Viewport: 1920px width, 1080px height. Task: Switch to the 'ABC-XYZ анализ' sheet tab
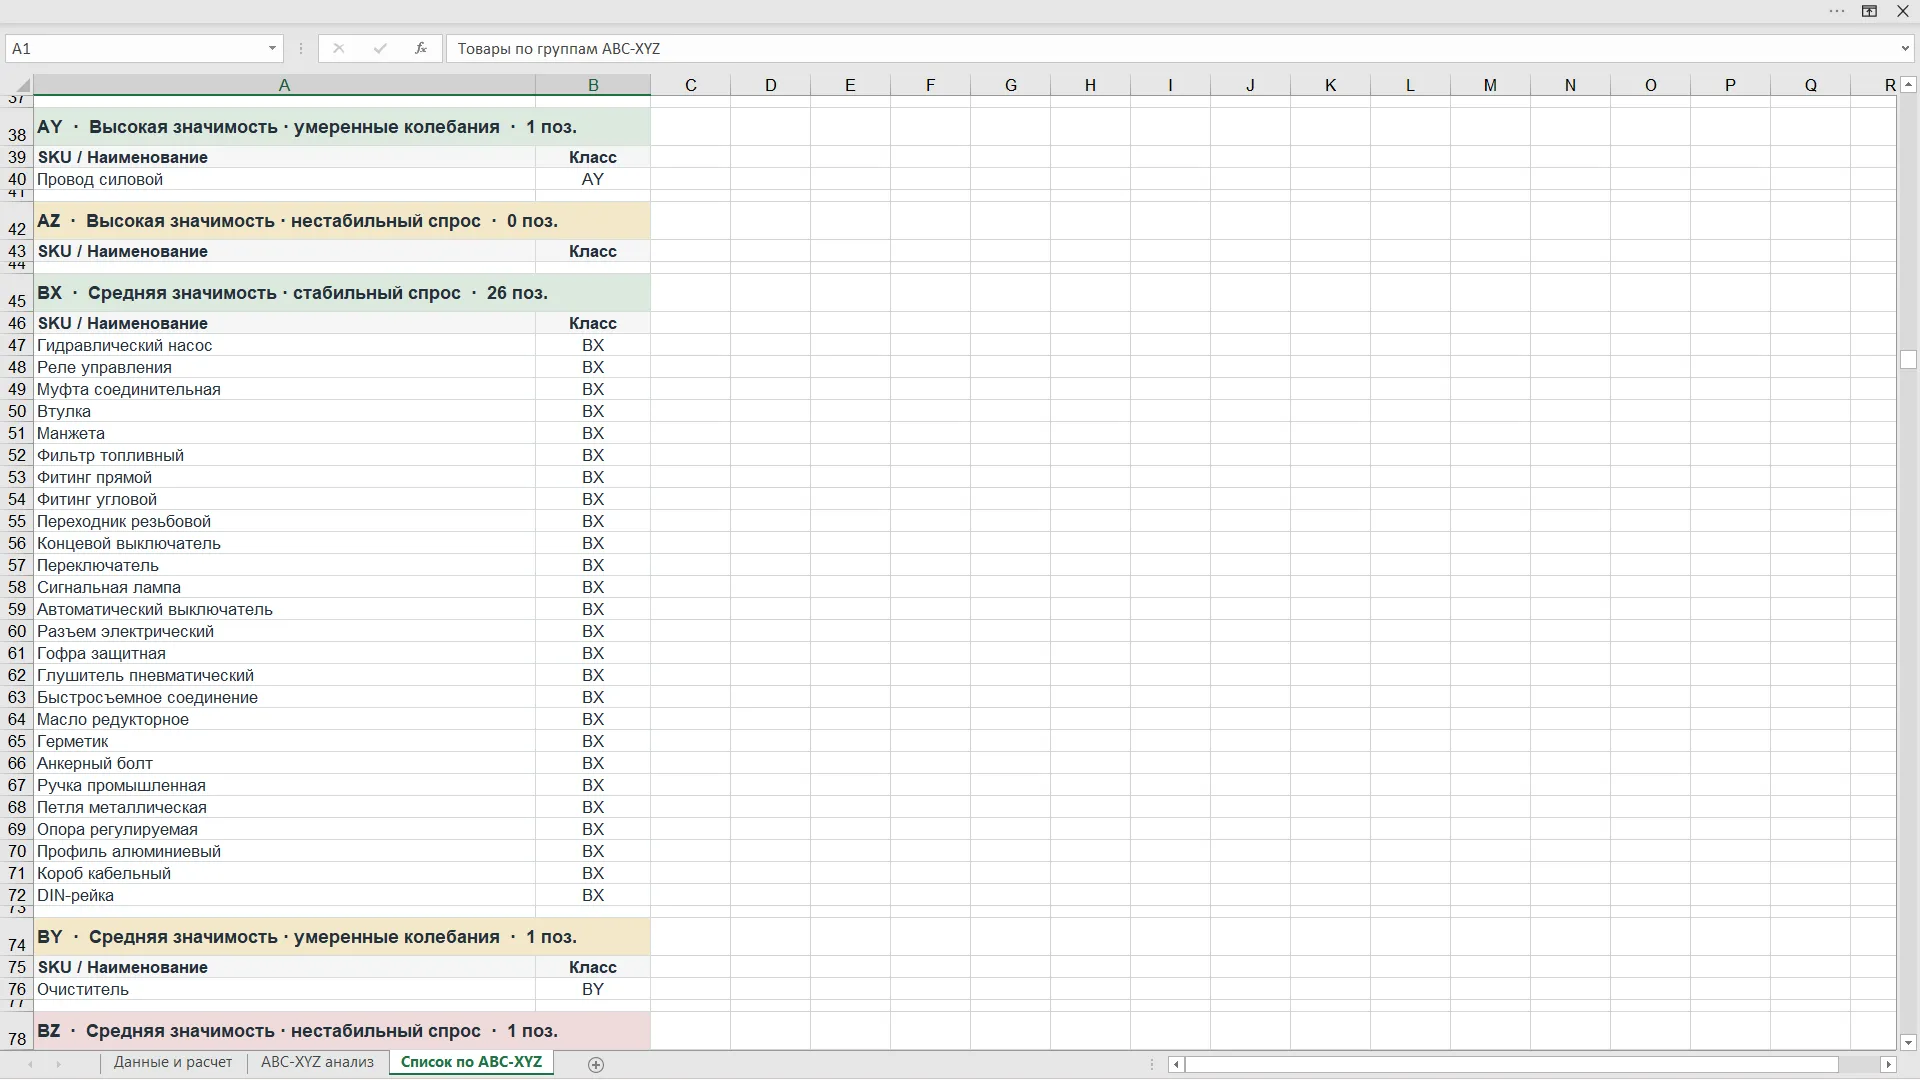click(x=317, y=1062)
